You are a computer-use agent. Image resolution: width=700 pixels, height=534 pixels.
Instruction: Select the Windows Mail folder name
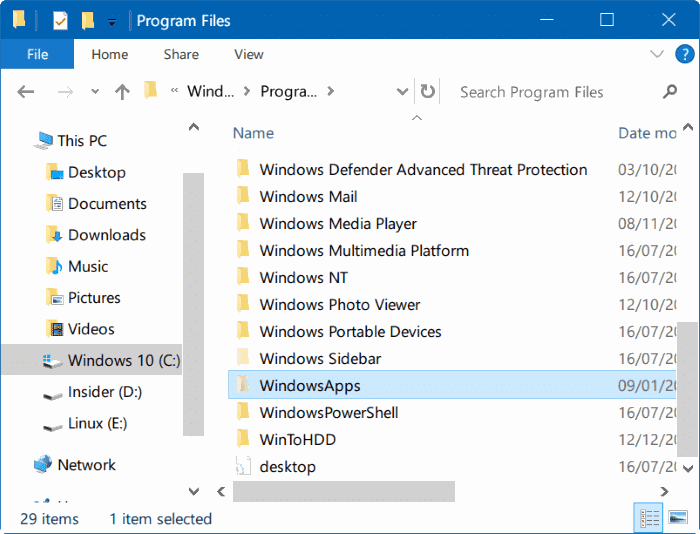(x=308, y=196)
